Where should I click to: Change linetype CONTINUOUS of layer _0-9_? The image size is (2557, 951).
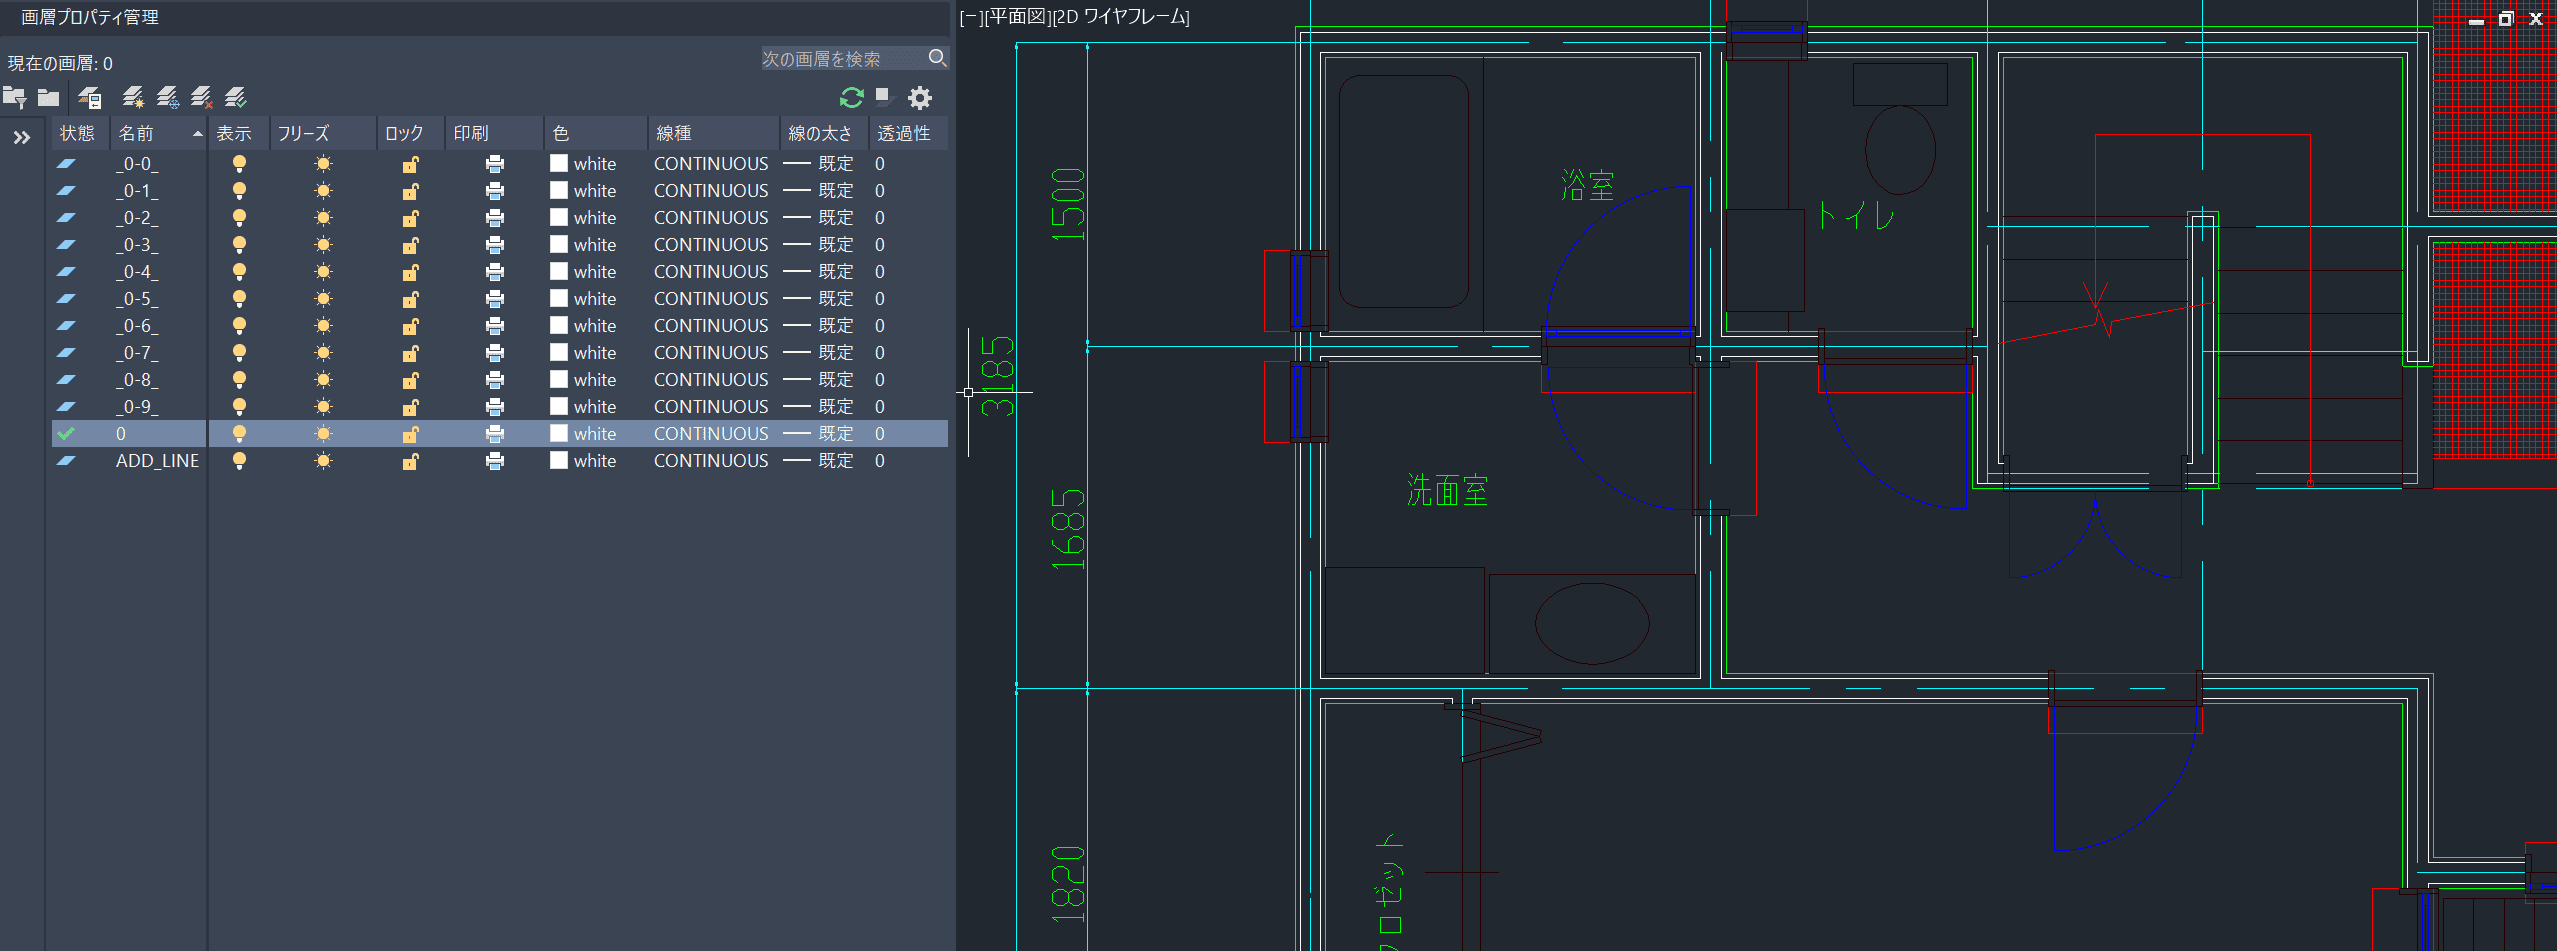pos(711,406)
